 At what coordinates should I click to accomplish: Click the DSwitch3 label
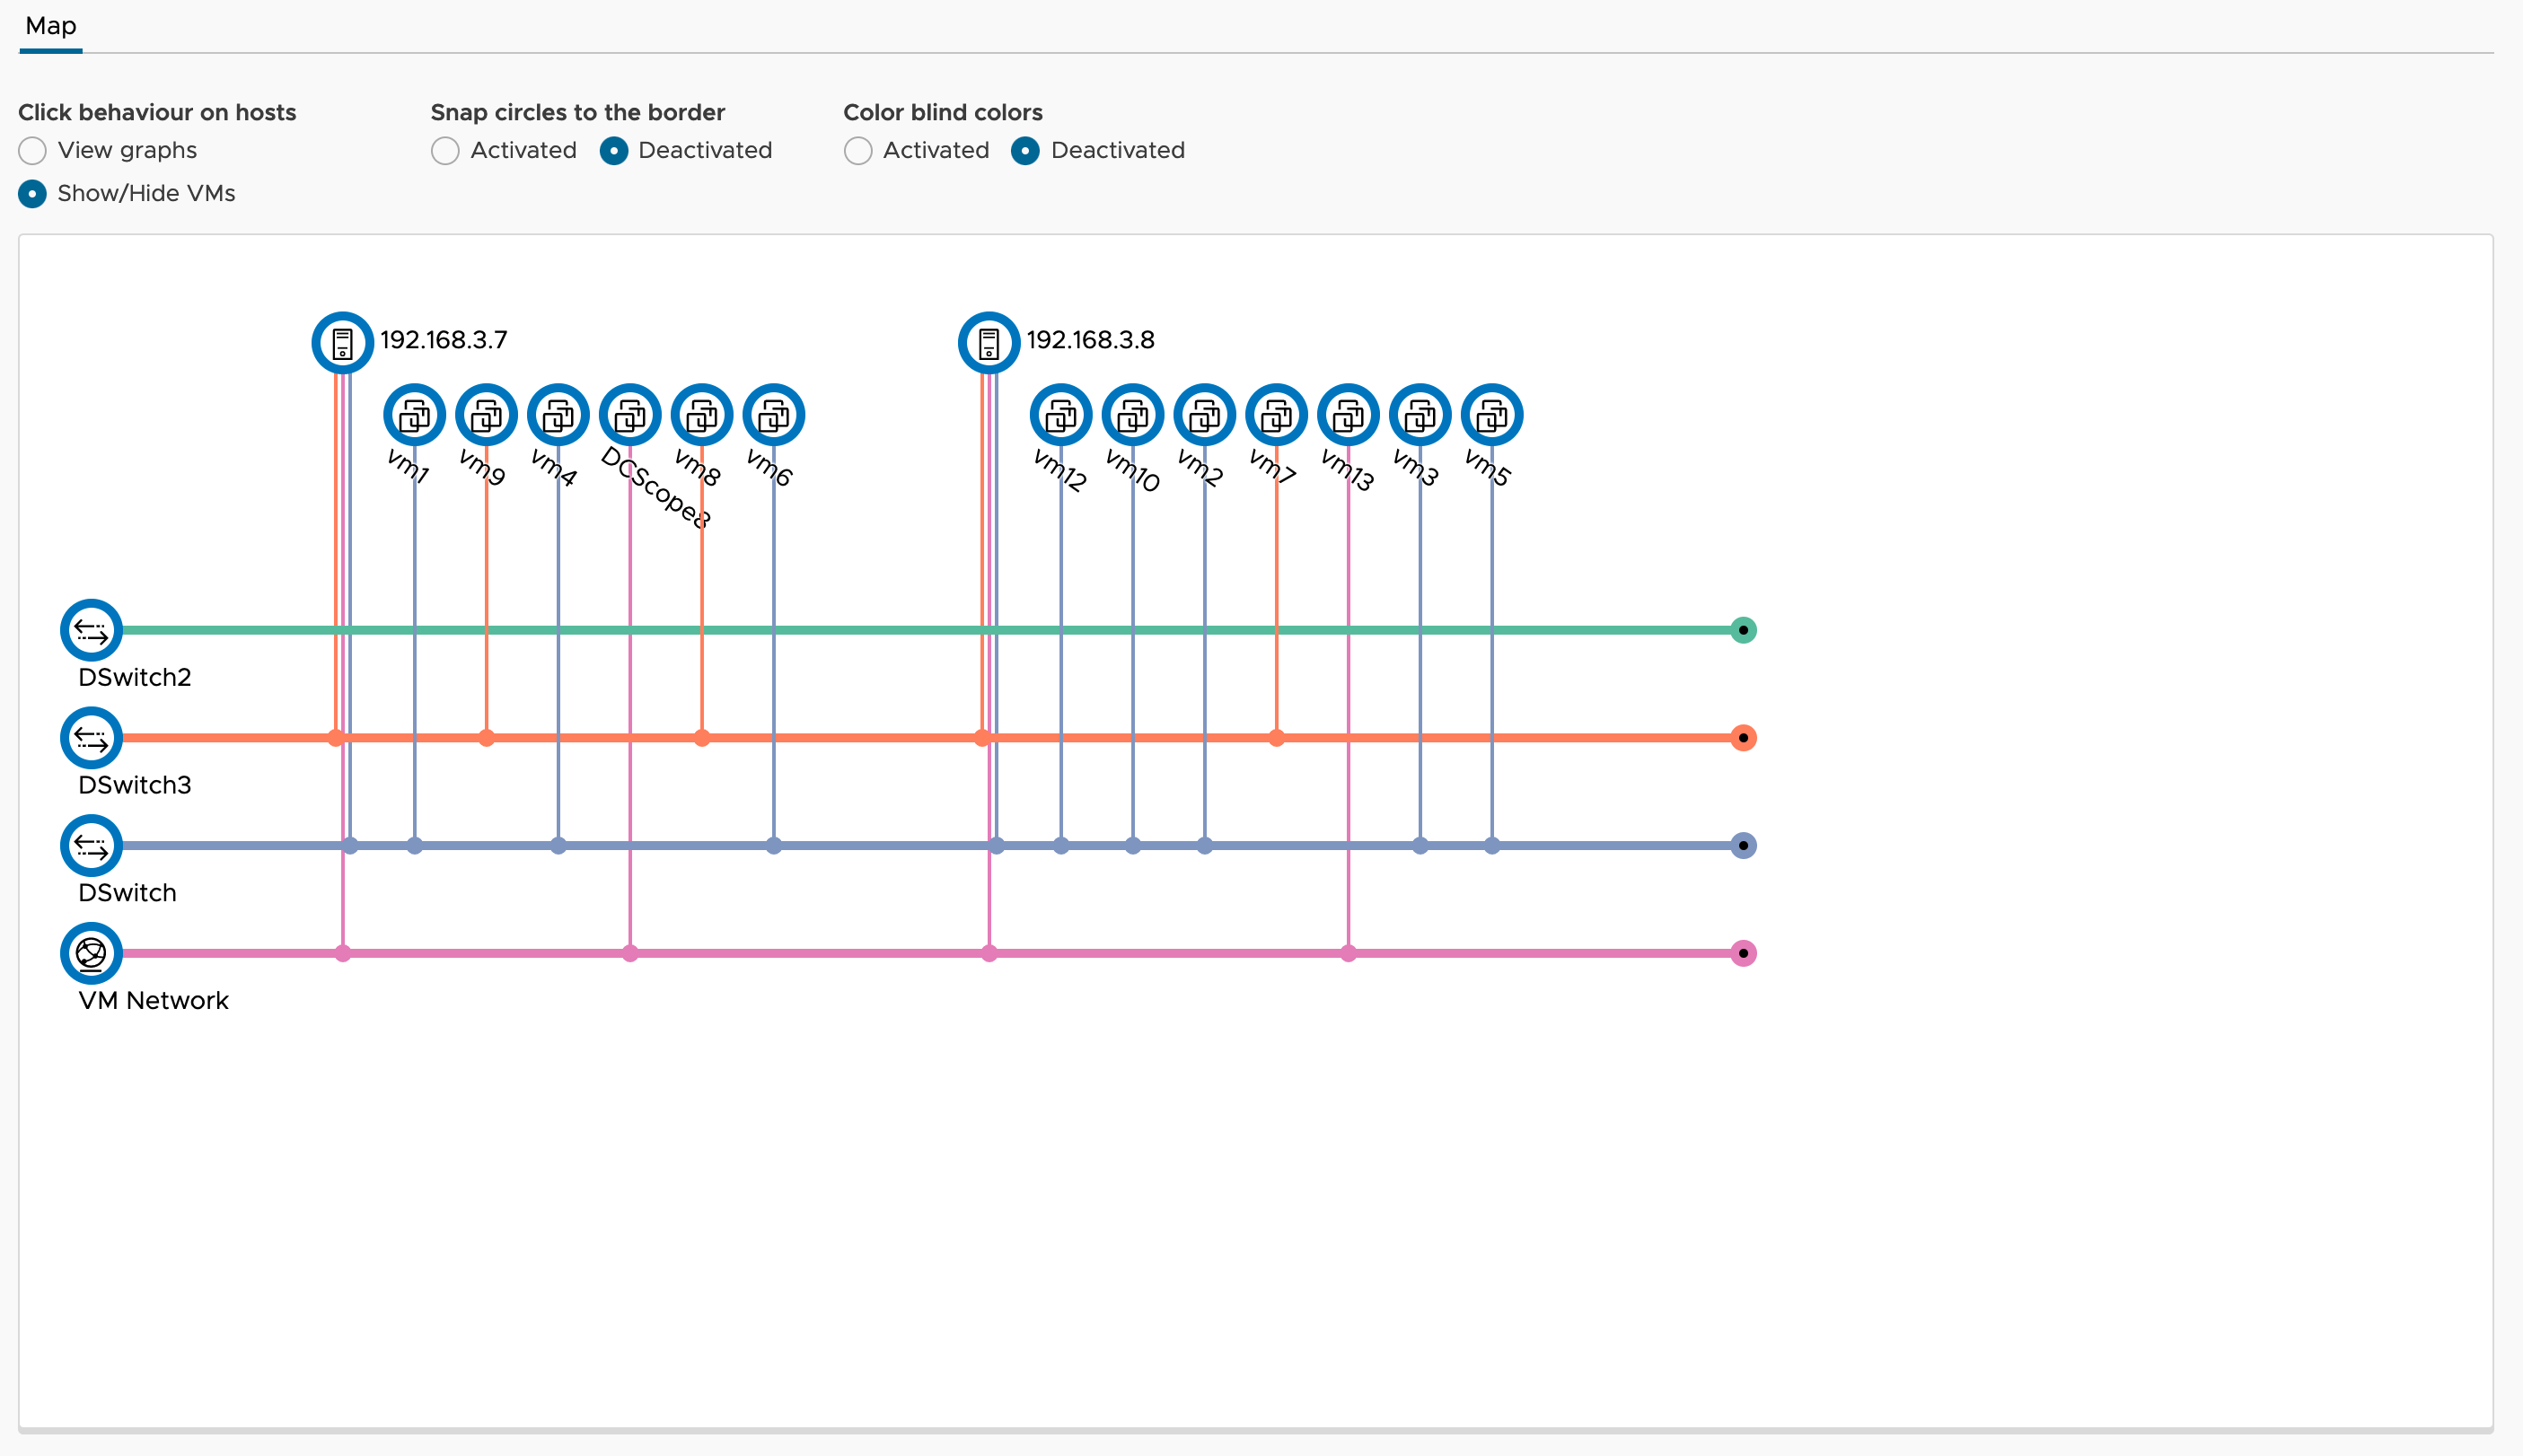tap(135, 786)
